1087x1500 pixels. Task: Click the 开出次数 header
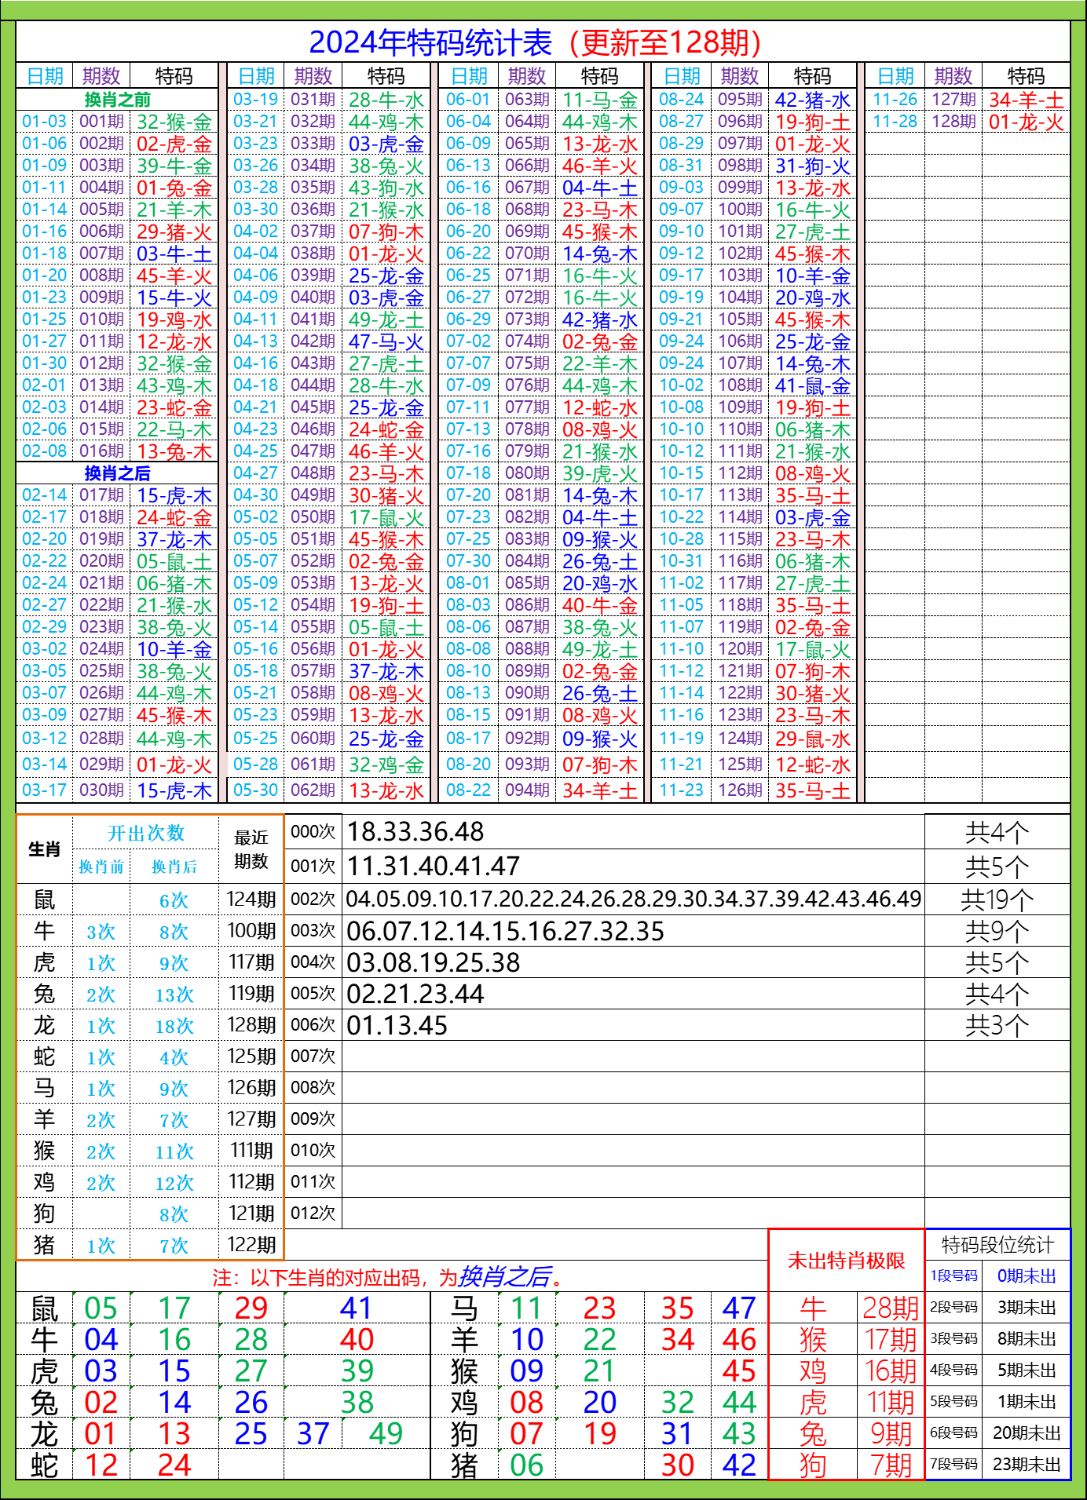coord(147,830)
